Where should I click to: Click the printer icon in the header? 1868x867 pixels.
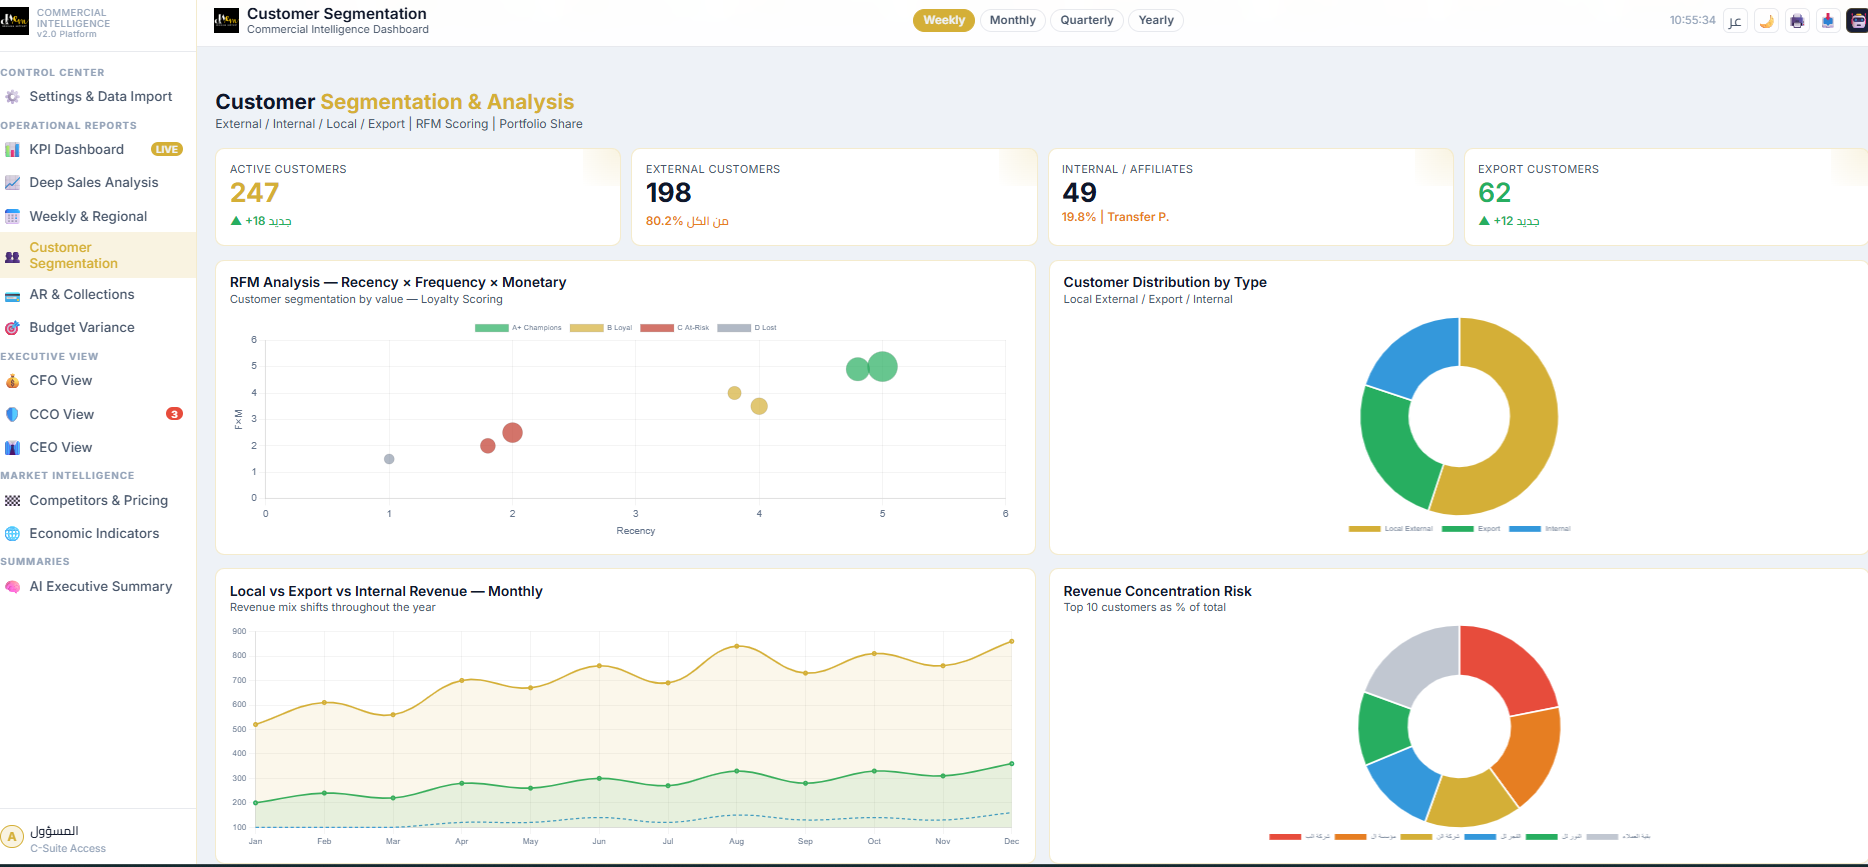1797,21
